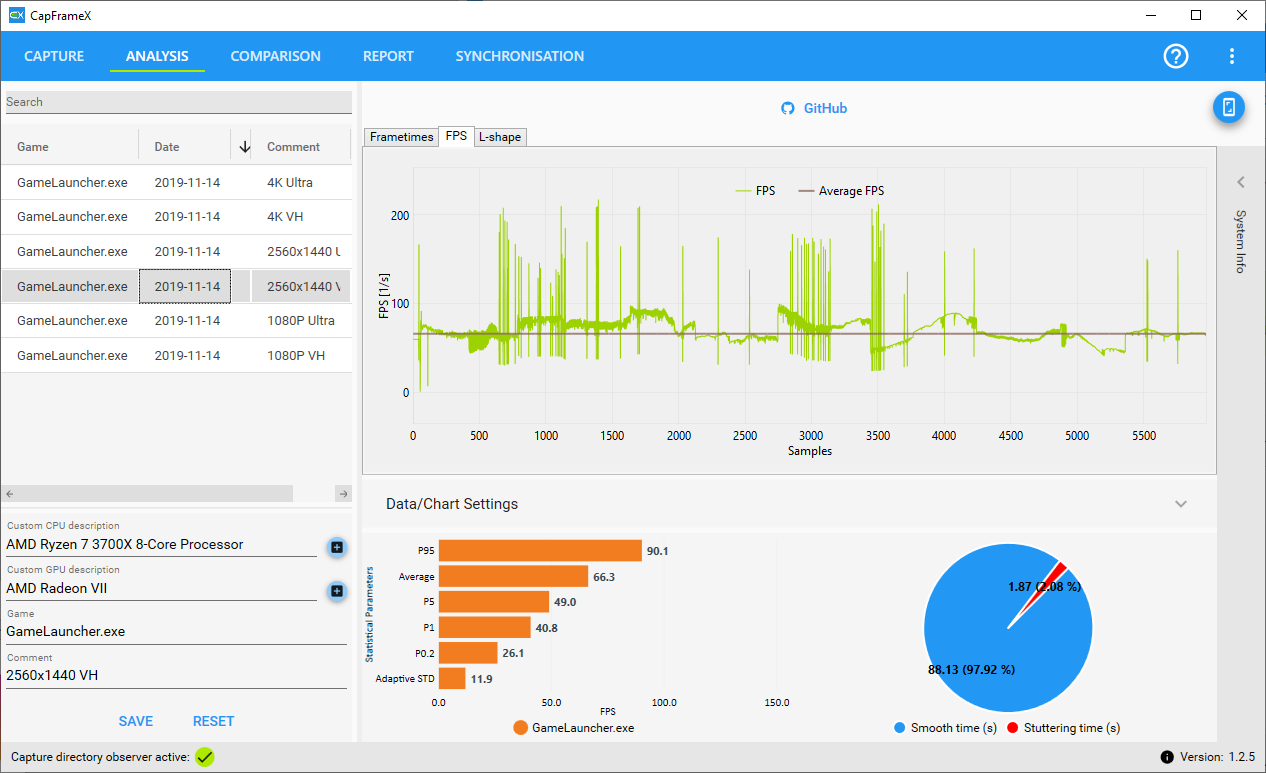
Task: Click the P5 bar showing 49.0
Action: tap(494, 602)
